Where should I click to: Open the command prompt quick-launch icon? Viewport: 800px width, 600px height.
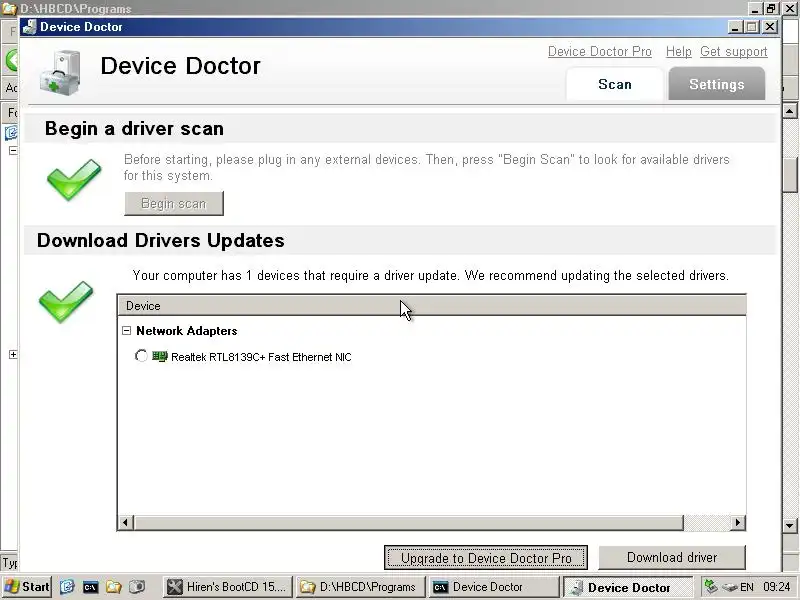point(90,587)
